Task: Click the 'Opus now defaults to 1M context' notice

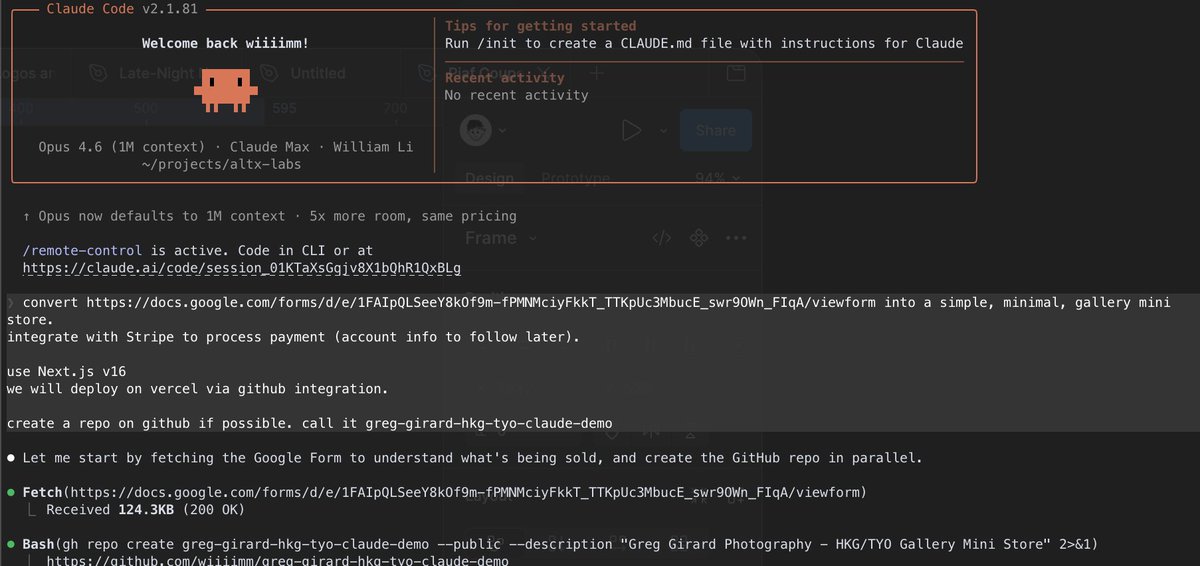Action: 270,216
